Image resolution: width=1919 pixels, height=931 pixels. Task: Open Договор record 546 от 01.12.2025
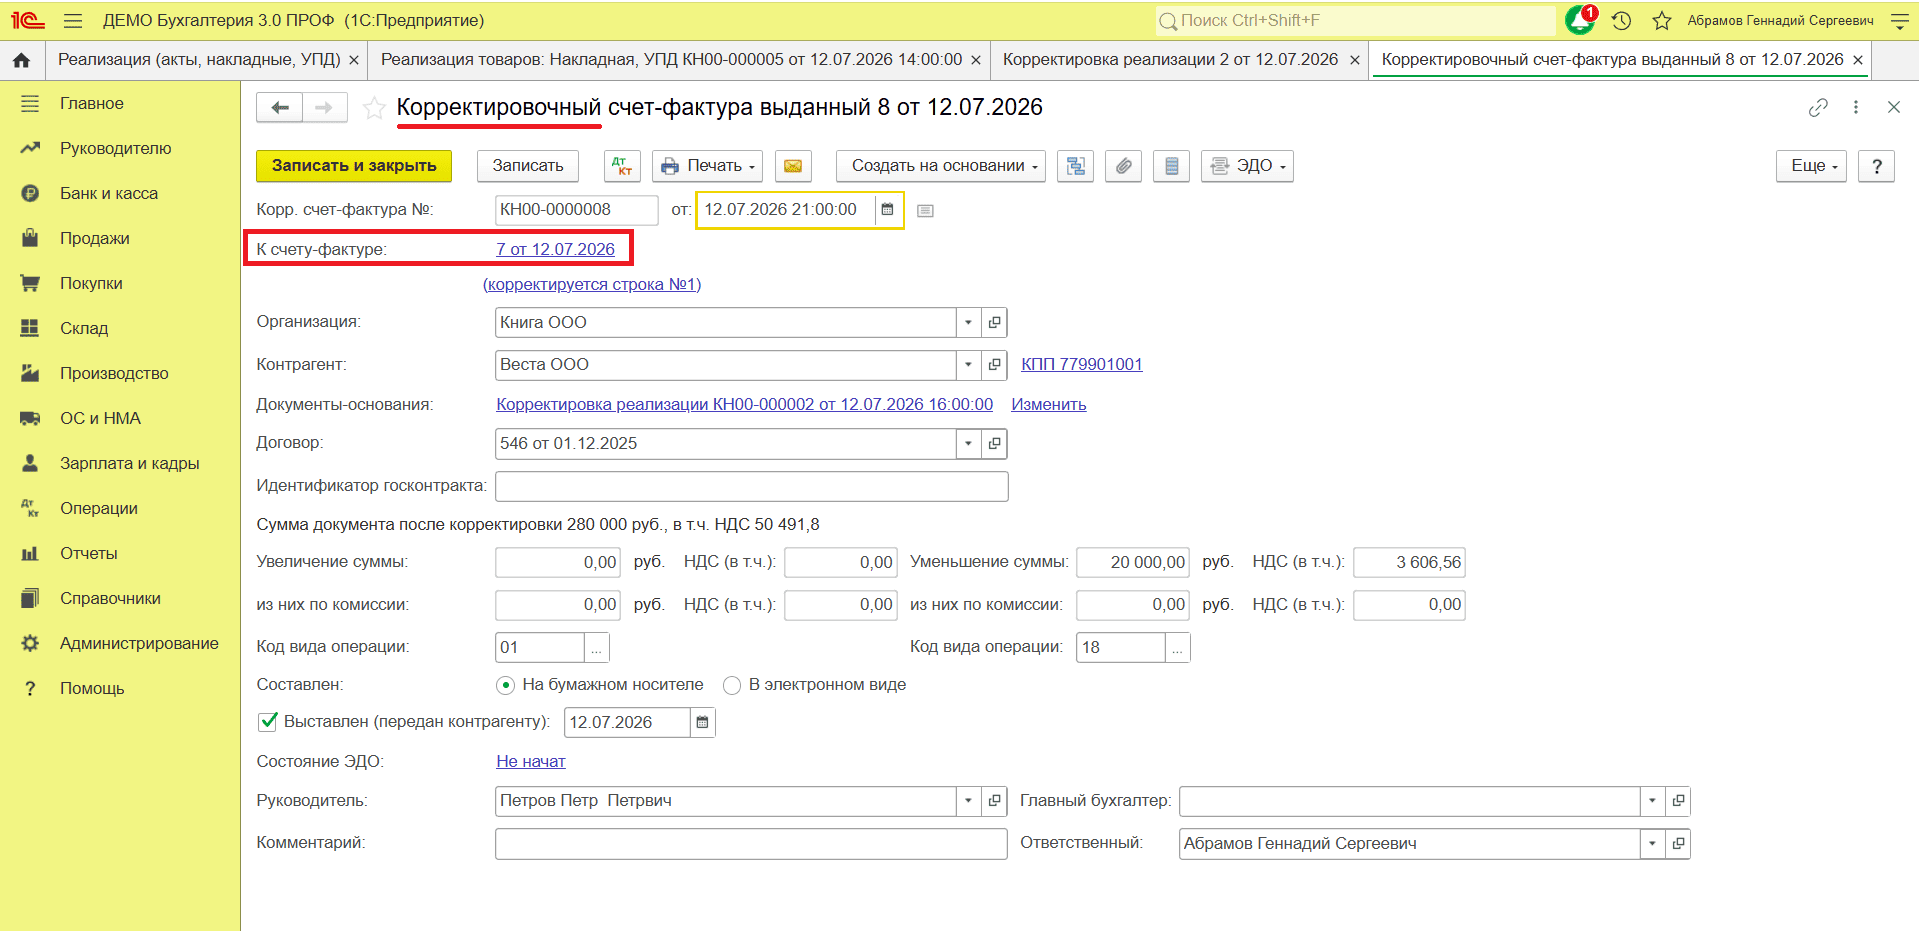tap(994, 443)
